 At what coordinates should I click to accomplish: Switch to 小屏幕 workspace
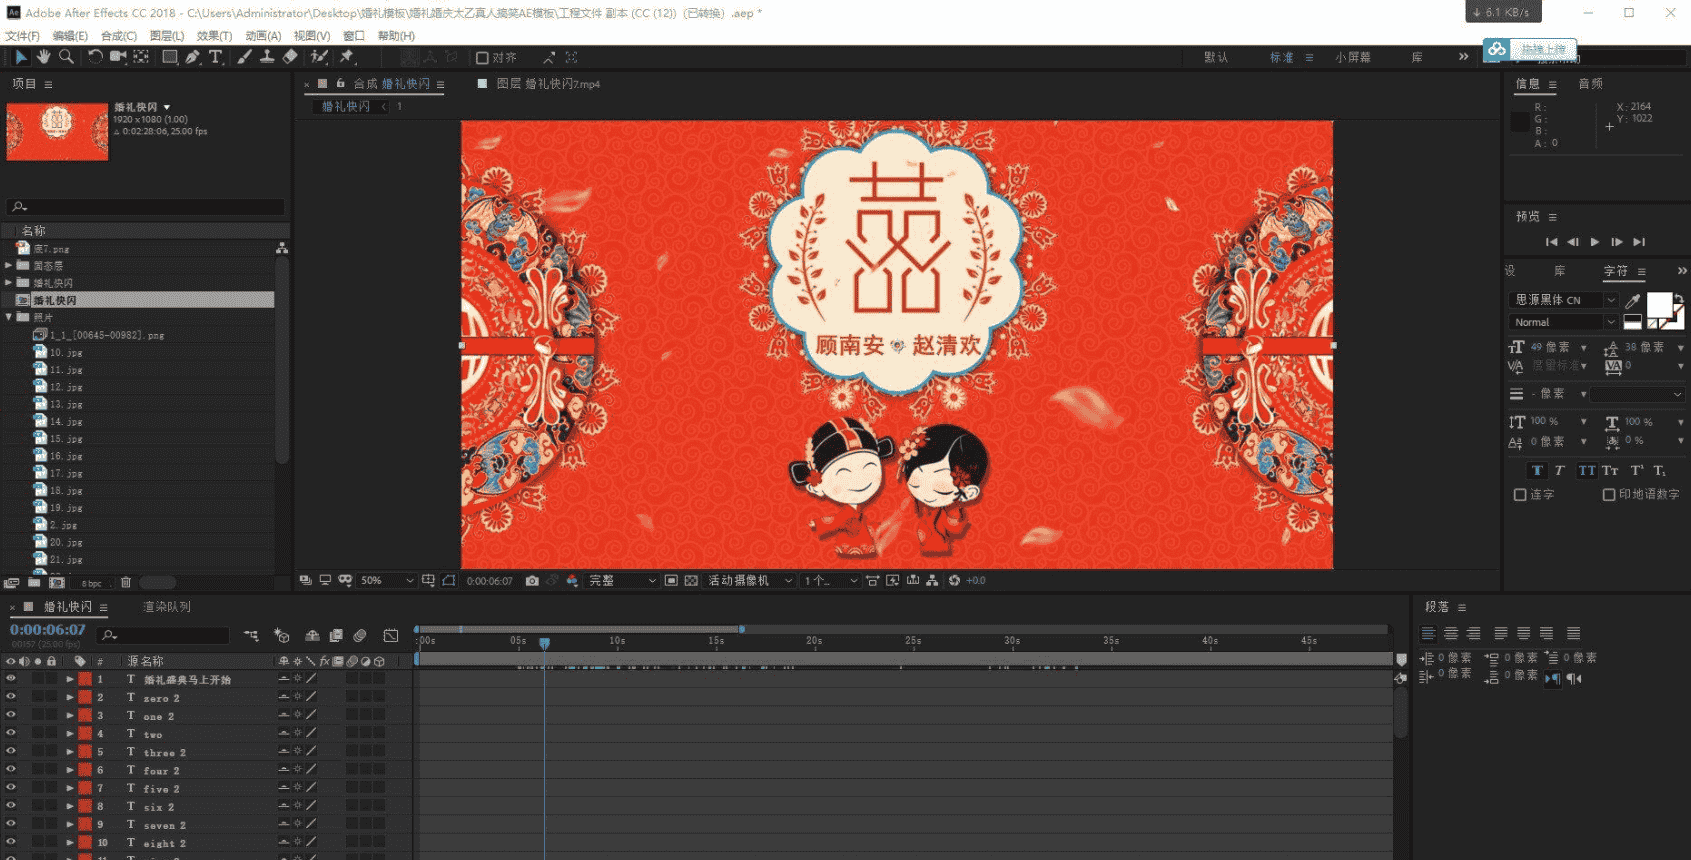click(1353, 58)
